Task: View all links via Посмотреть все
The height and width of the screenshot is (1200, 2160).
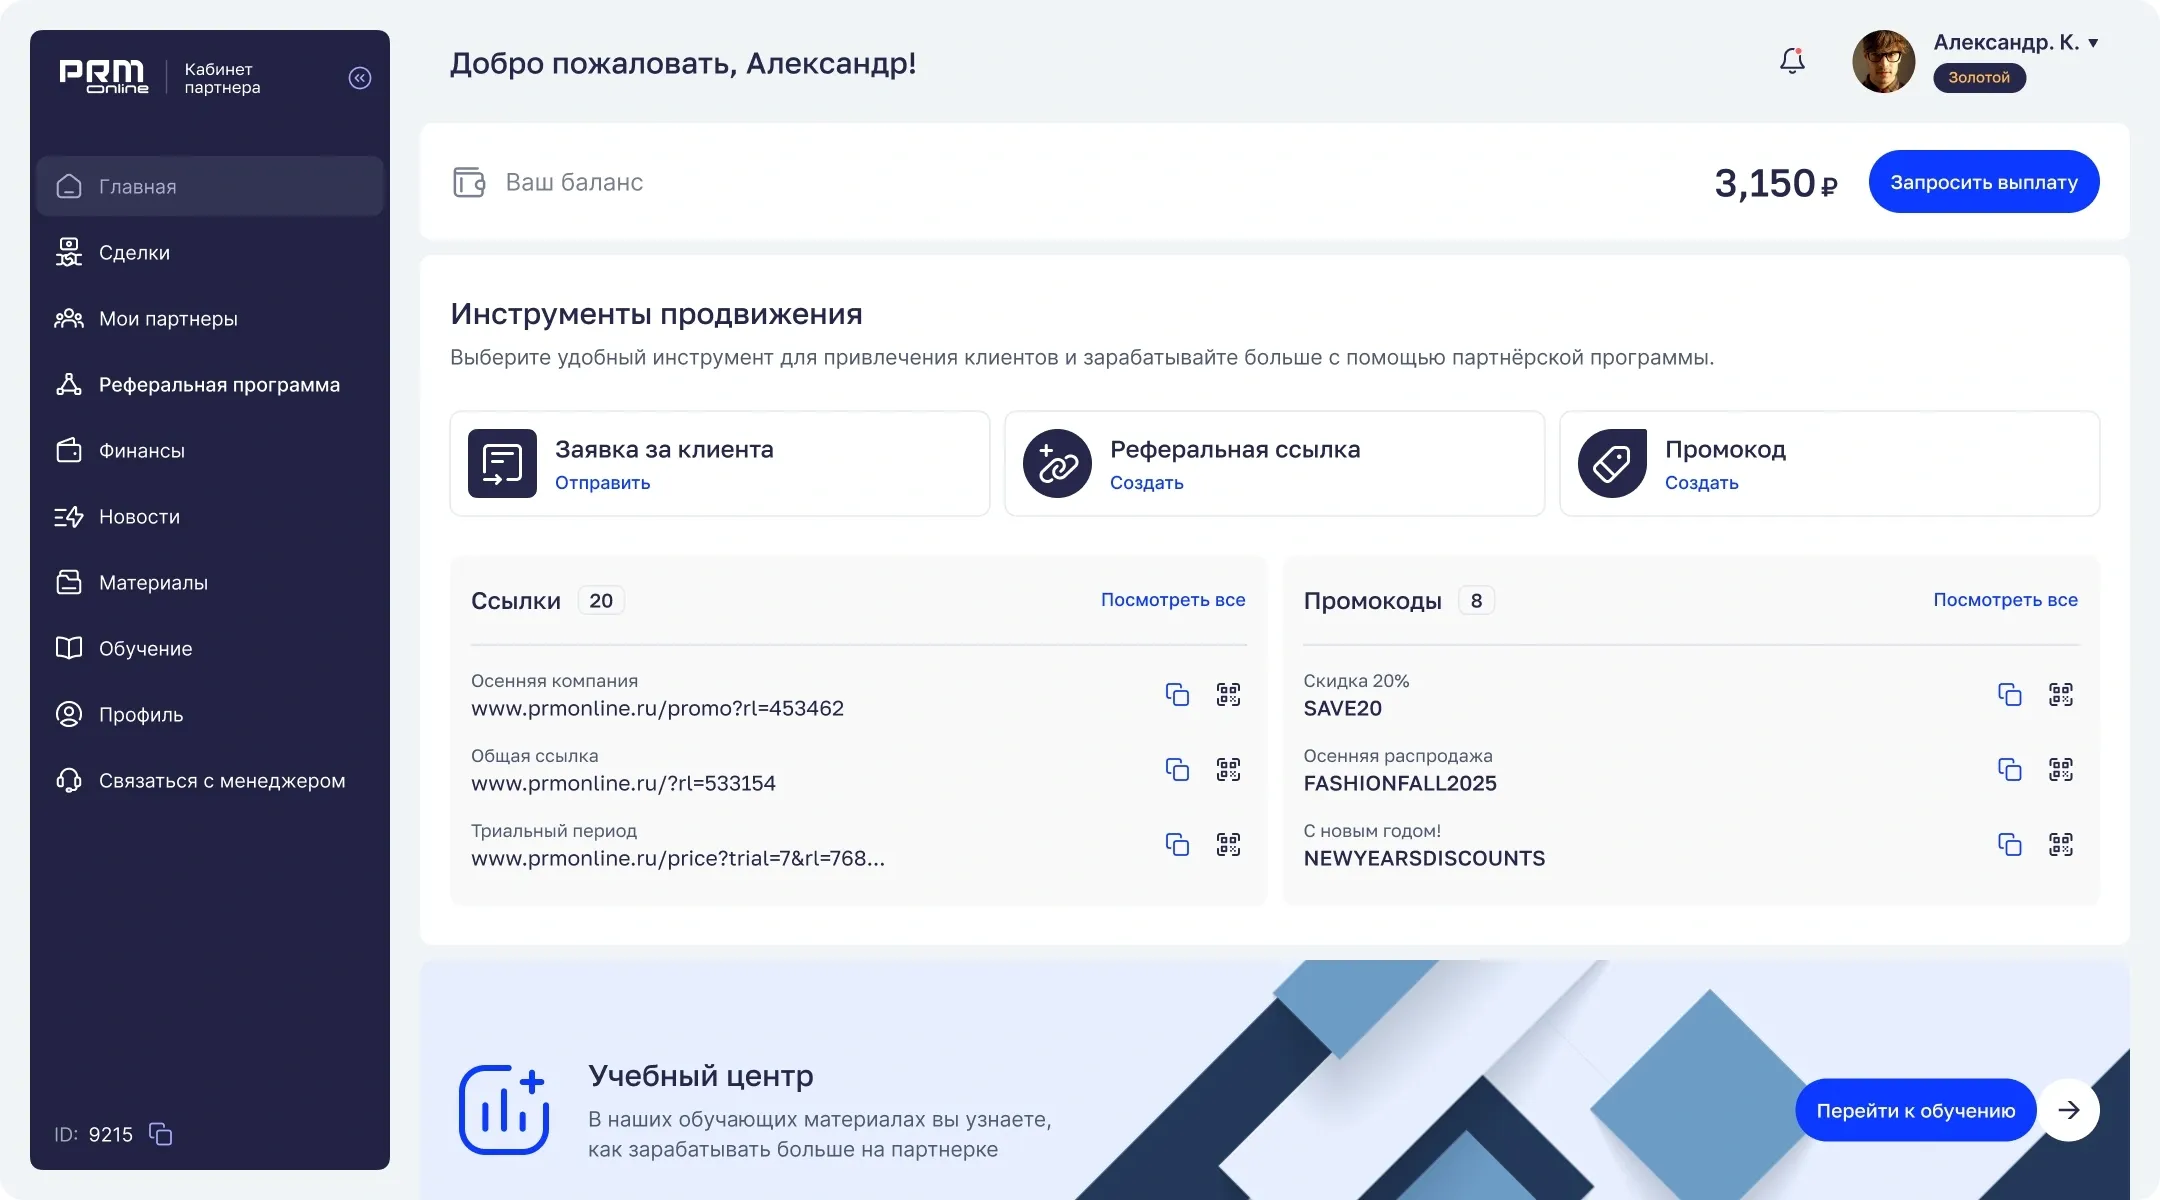Action: (1172, 600)
